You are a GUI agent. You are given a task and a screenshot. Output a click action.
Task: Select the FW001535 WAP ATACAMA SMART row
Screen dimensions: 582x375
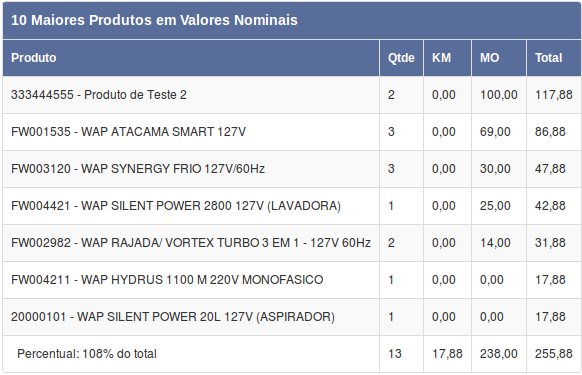tap(292, 132)
